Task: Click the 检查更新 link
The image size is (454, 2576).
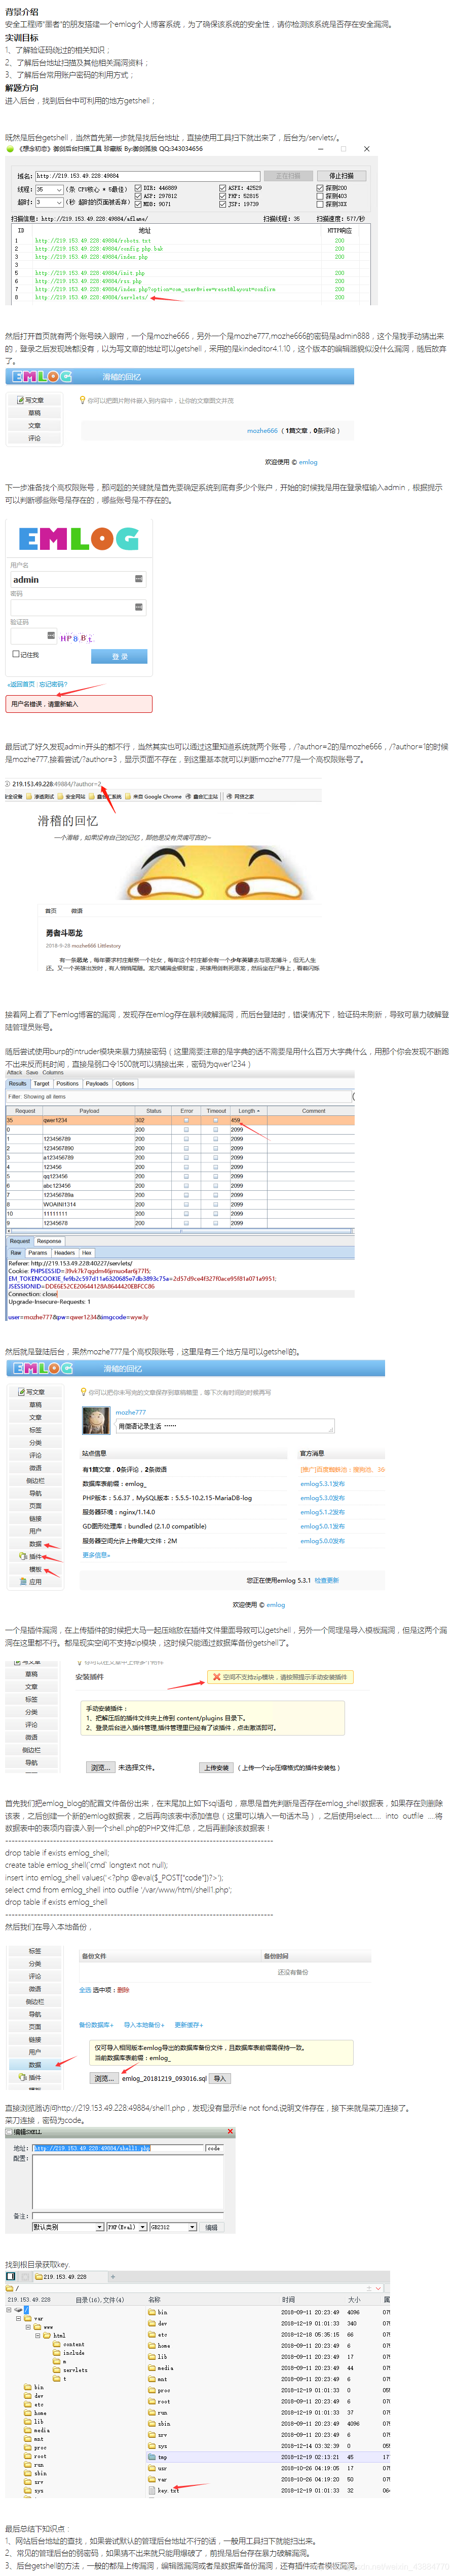Action: tap(326, 1580)
